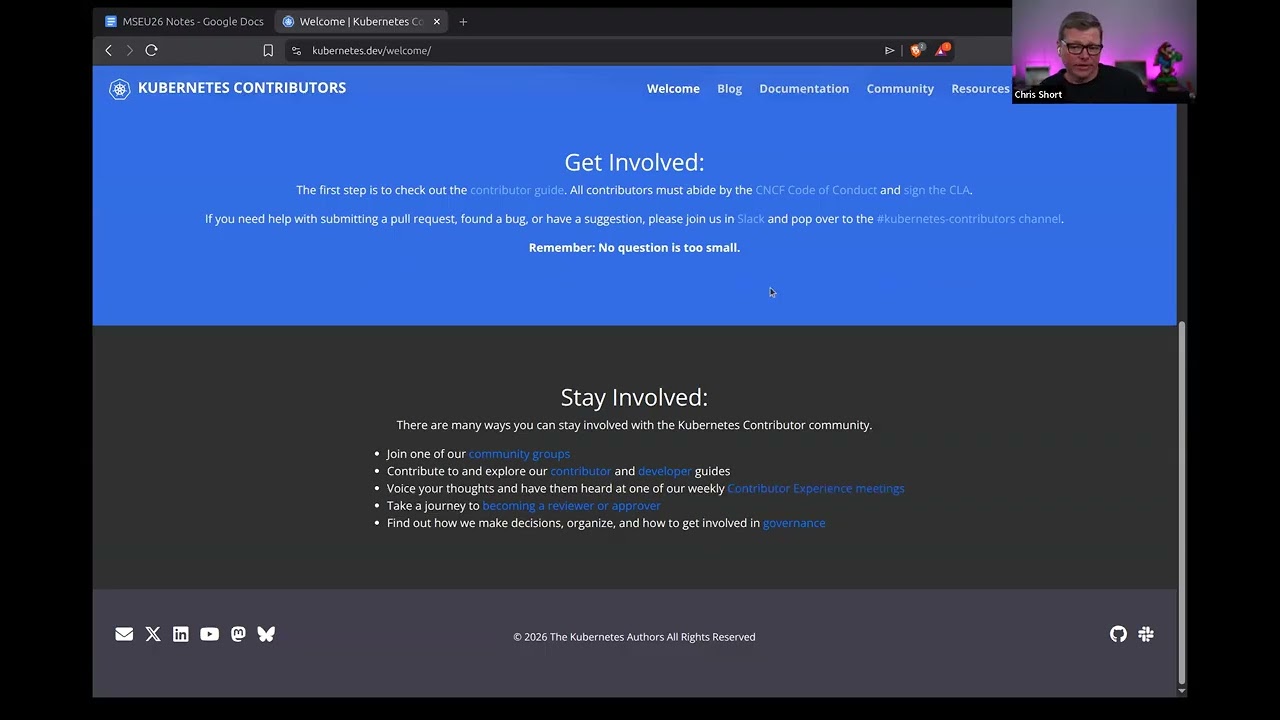
Task: Open the governance link
Action: [794, 523]
